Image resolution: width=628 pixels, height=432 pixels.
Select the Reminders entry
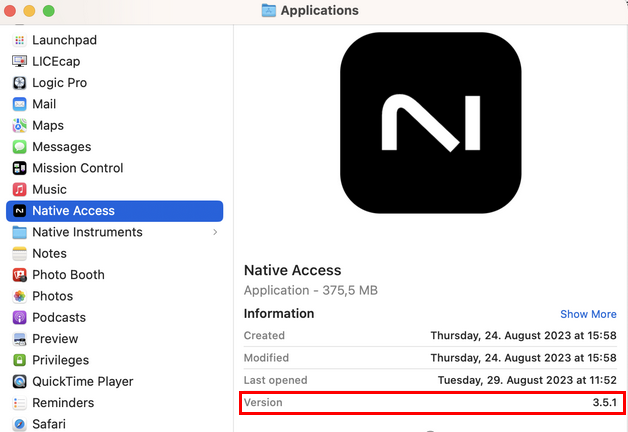click(x=115, y=403)
